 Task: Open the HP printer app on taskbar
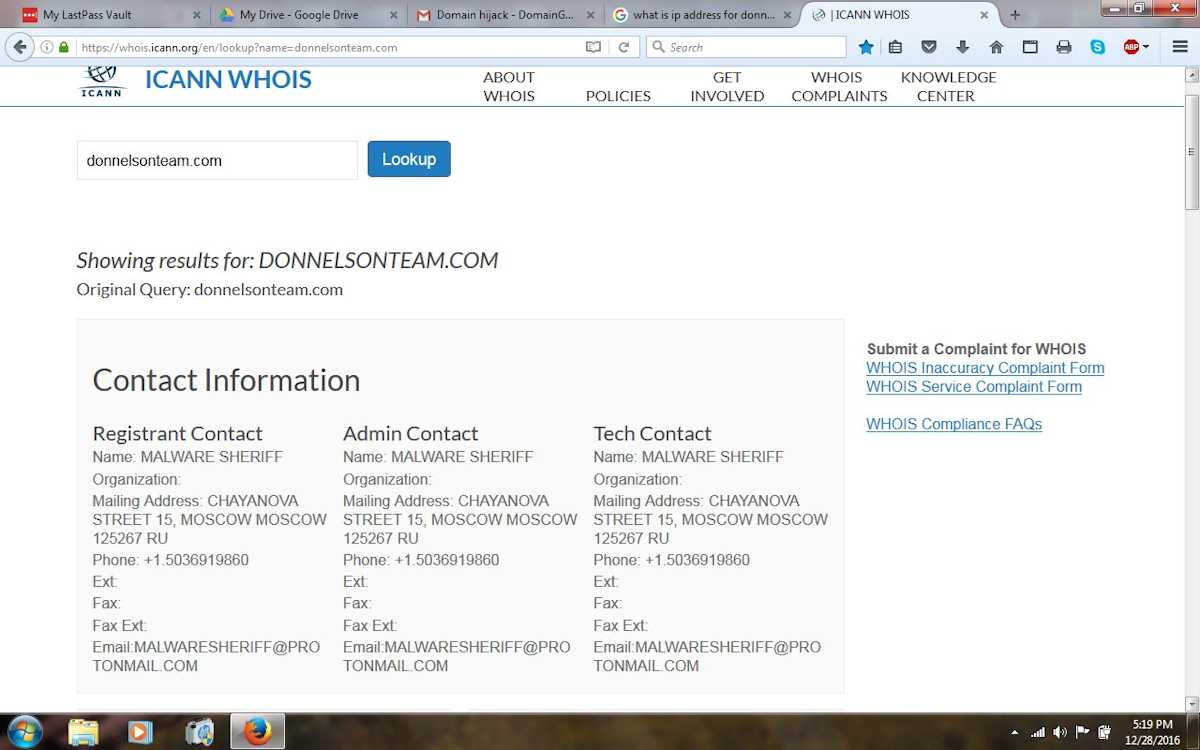pos(199,732)
